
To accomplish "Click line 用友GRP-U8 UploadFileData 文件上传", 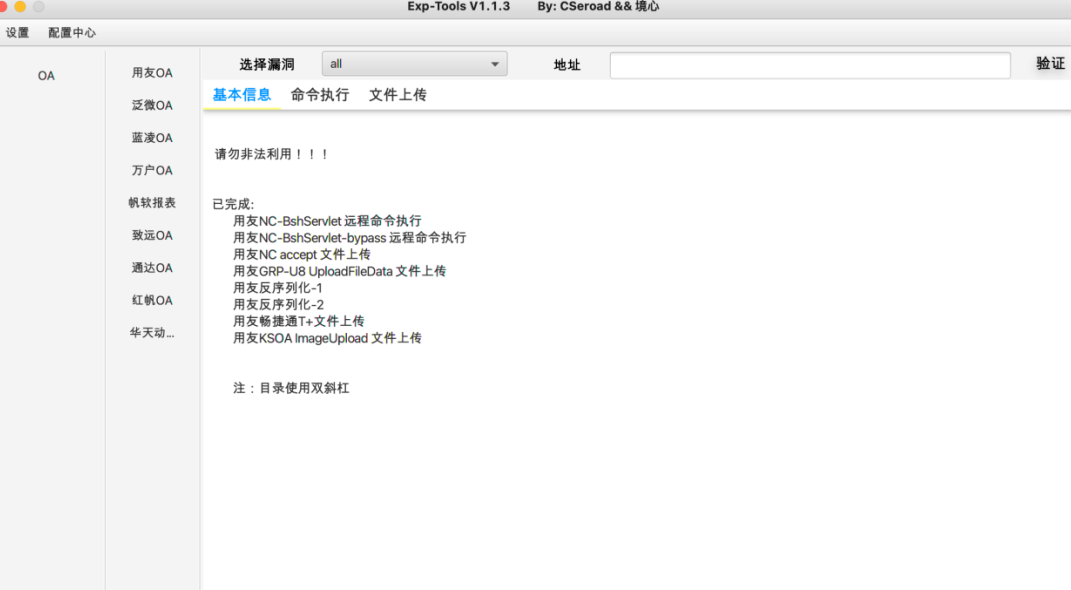I will [x=339, y=271].
